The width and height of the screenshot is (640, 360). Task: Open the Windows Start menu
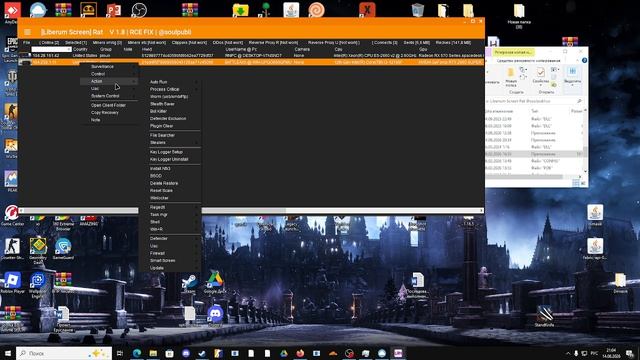click(x=7, y=353)
